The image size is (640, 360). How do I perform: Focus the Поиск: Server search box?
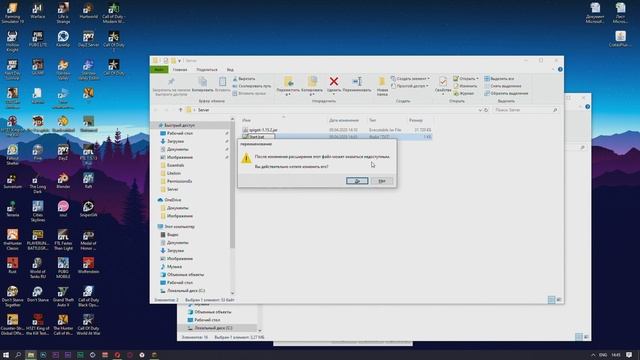pos(526,110)
